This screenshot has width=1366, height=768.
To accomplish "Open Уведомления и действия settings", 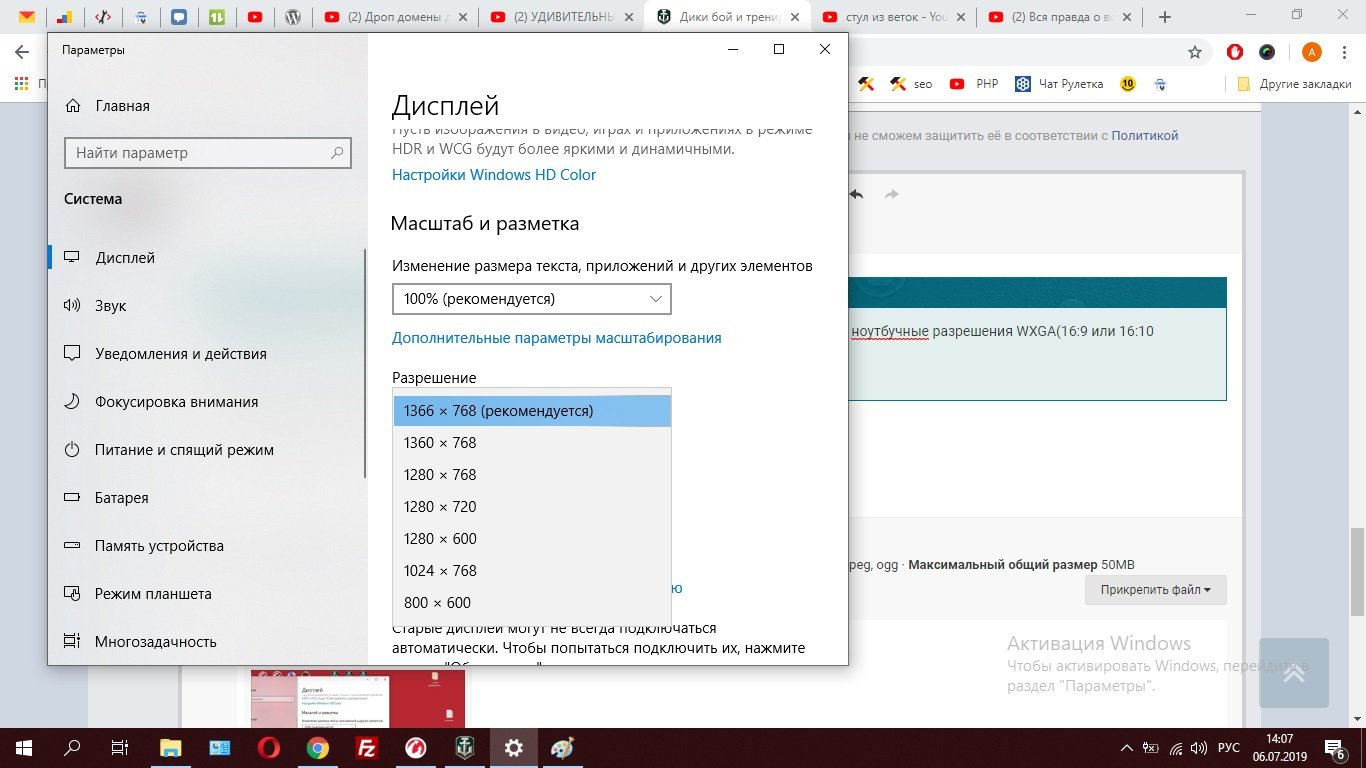I will click(x=166, y=354).
